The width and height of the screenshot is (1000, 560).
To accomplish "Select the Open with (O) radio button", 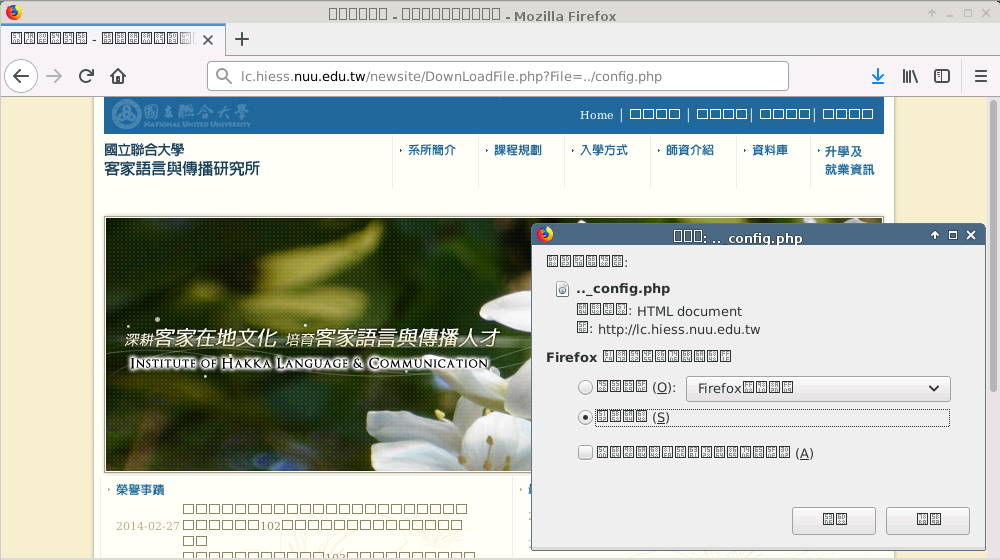I will (x=585, y=387).
